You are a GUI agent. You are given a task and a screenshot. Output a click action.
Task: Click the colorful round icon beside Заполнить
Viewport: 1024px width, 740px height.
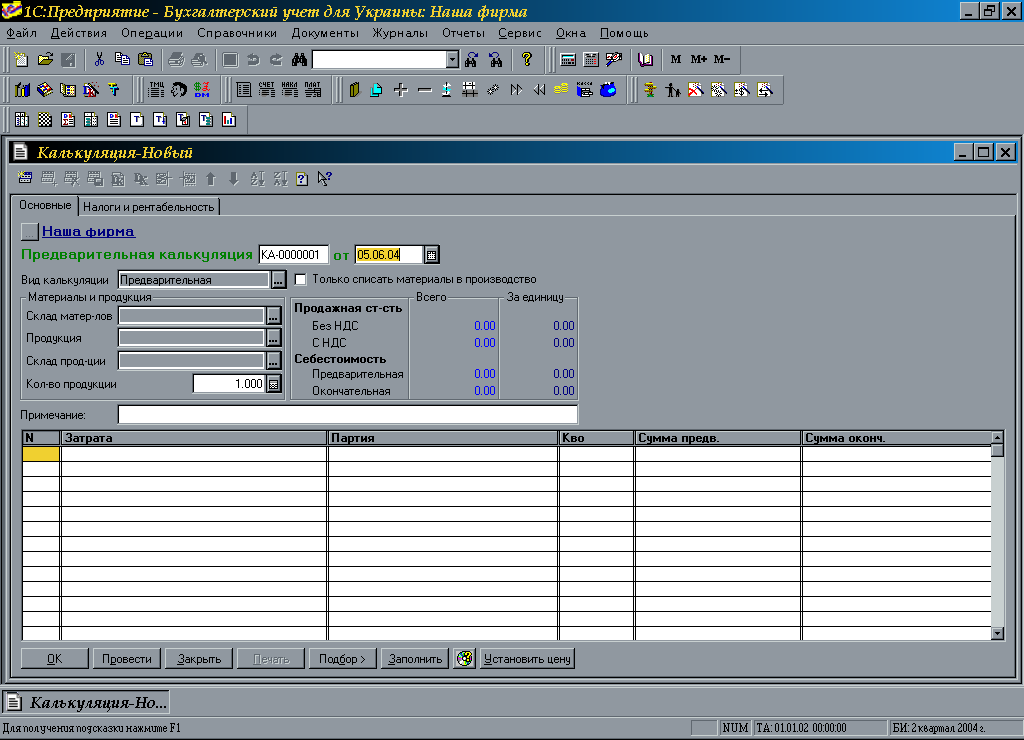point(464,658)
